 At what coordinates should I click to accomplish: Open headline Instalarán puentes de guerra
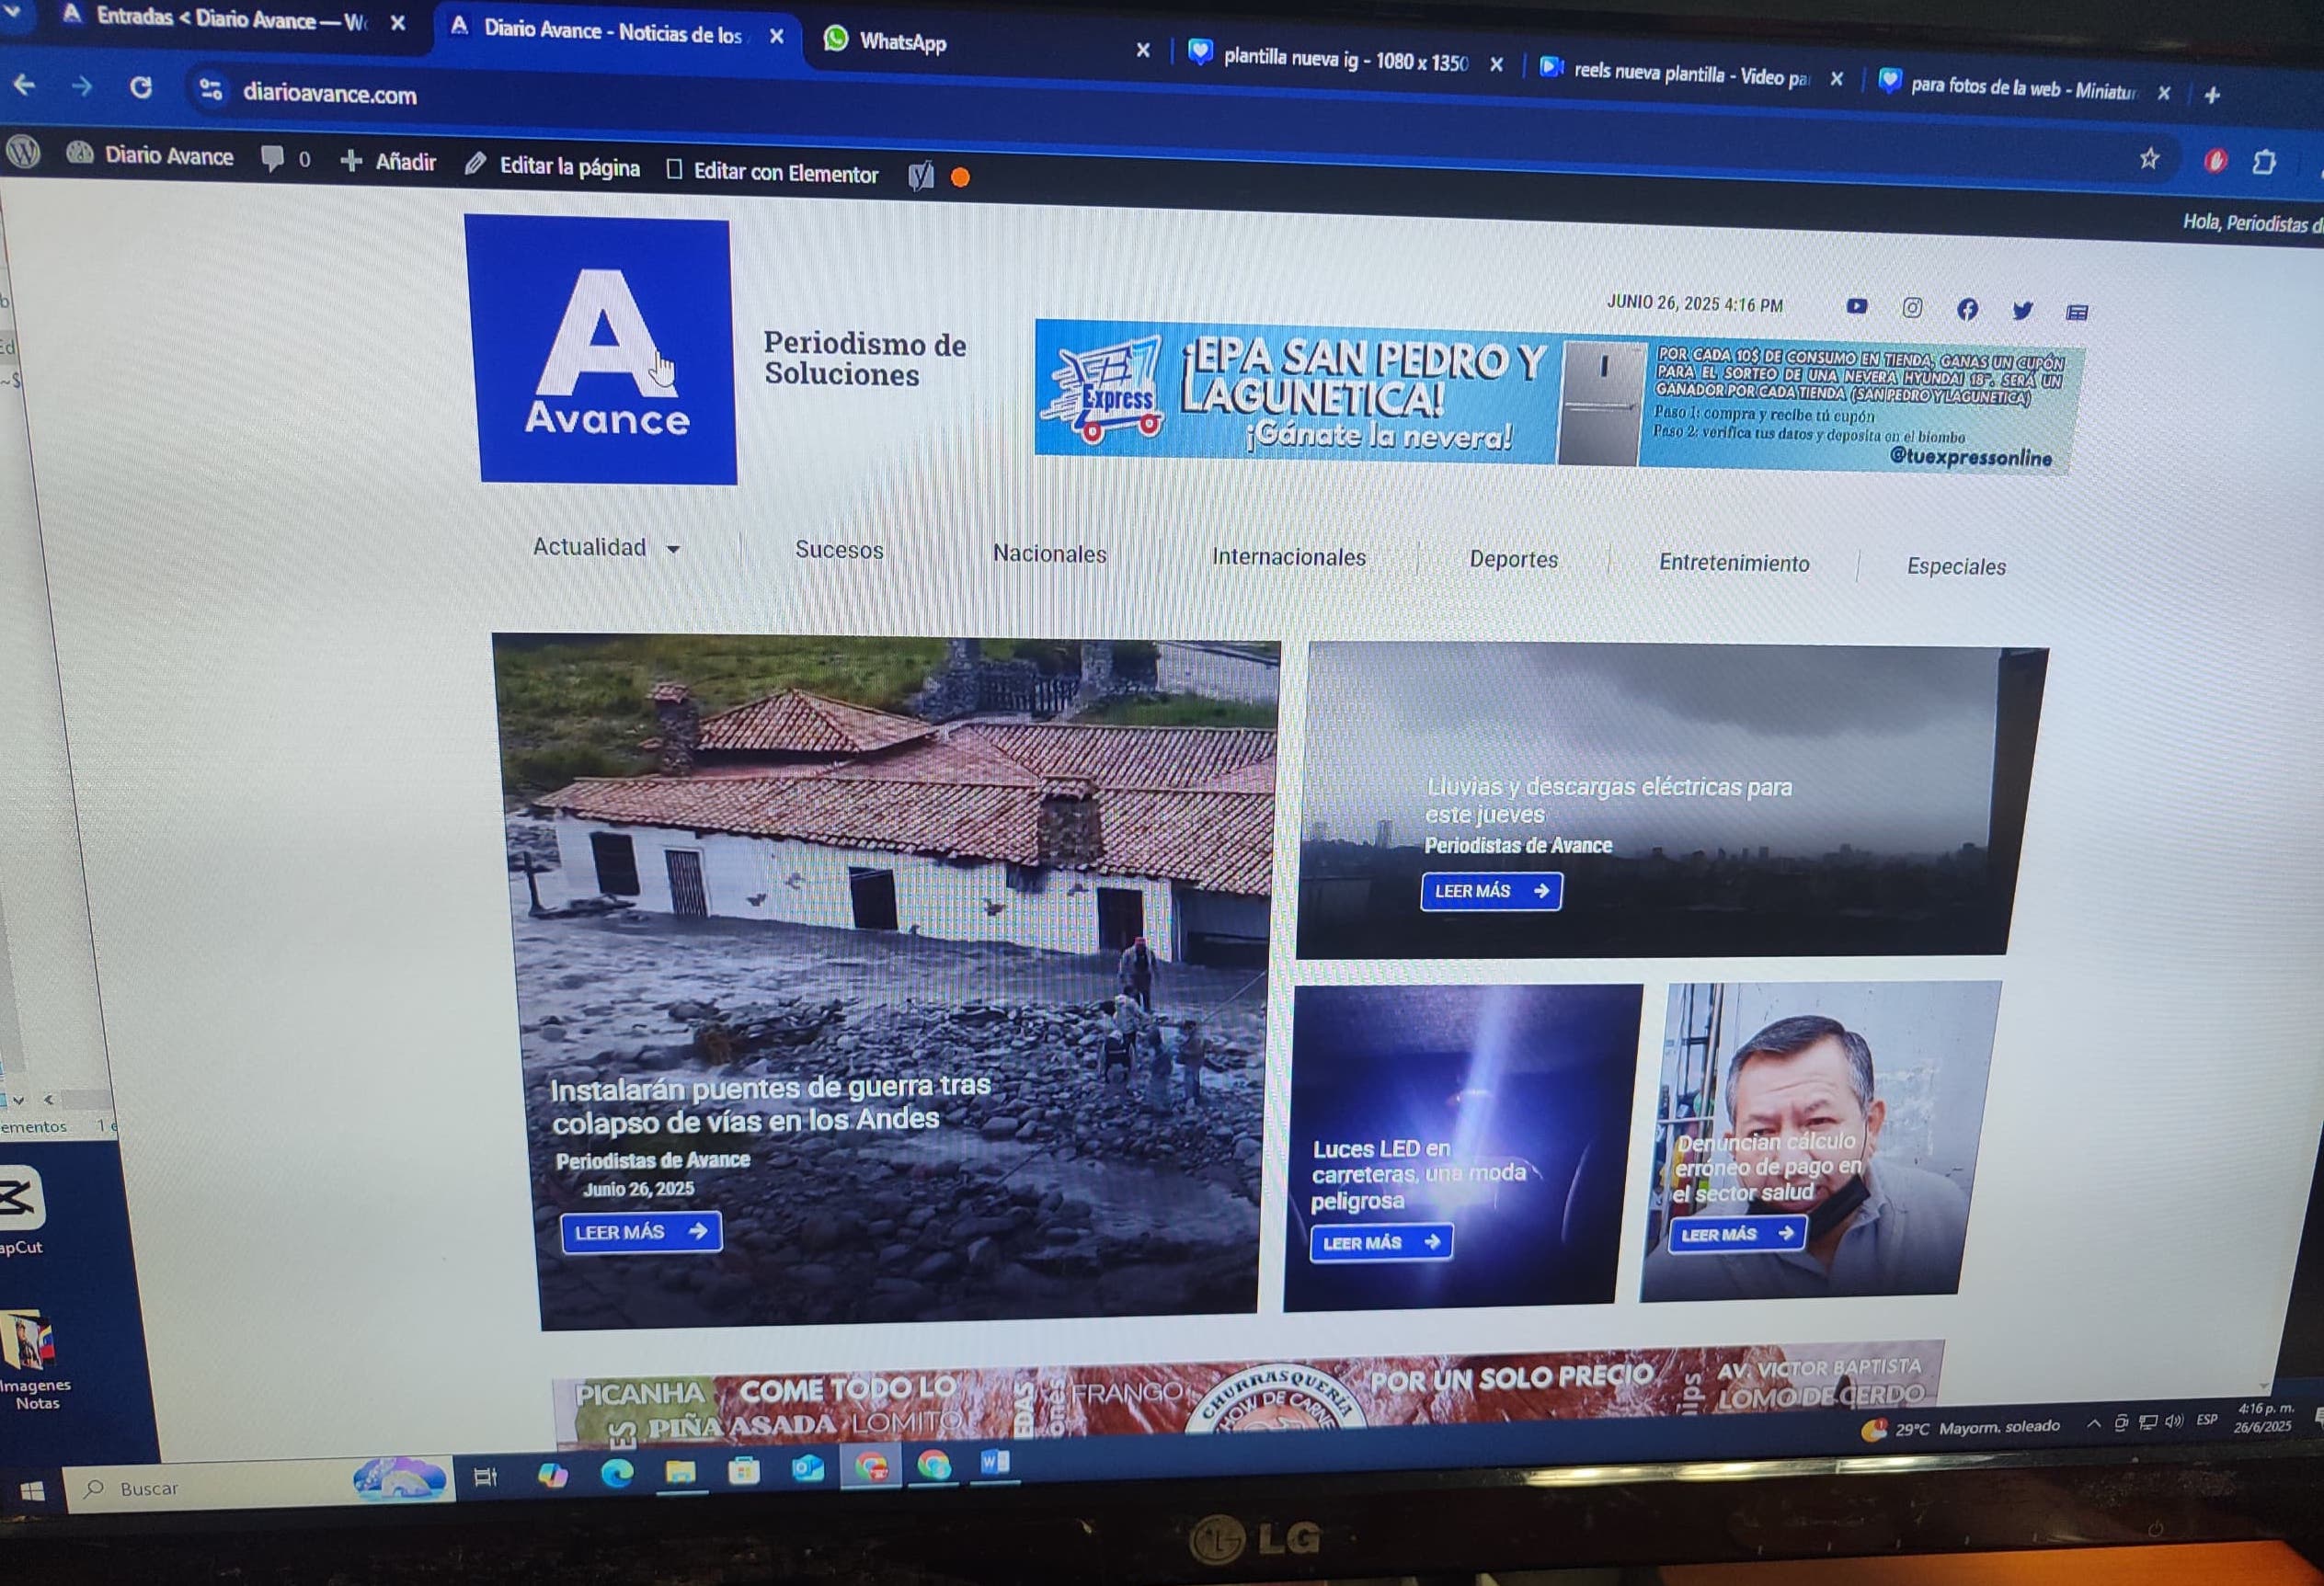click(x=770, y=1103)
